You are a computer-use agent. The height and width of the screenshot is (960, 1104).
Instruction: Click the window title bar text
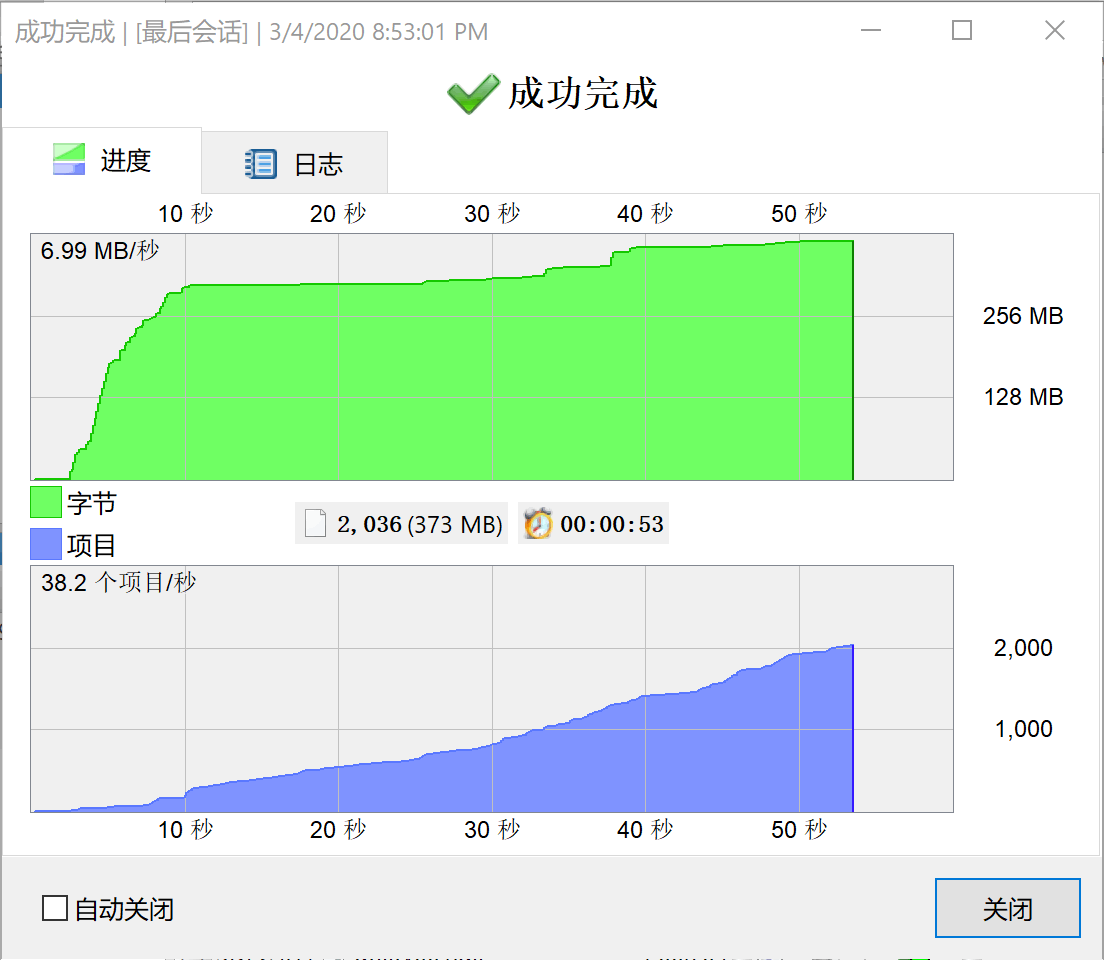click(x=251, y=32)
